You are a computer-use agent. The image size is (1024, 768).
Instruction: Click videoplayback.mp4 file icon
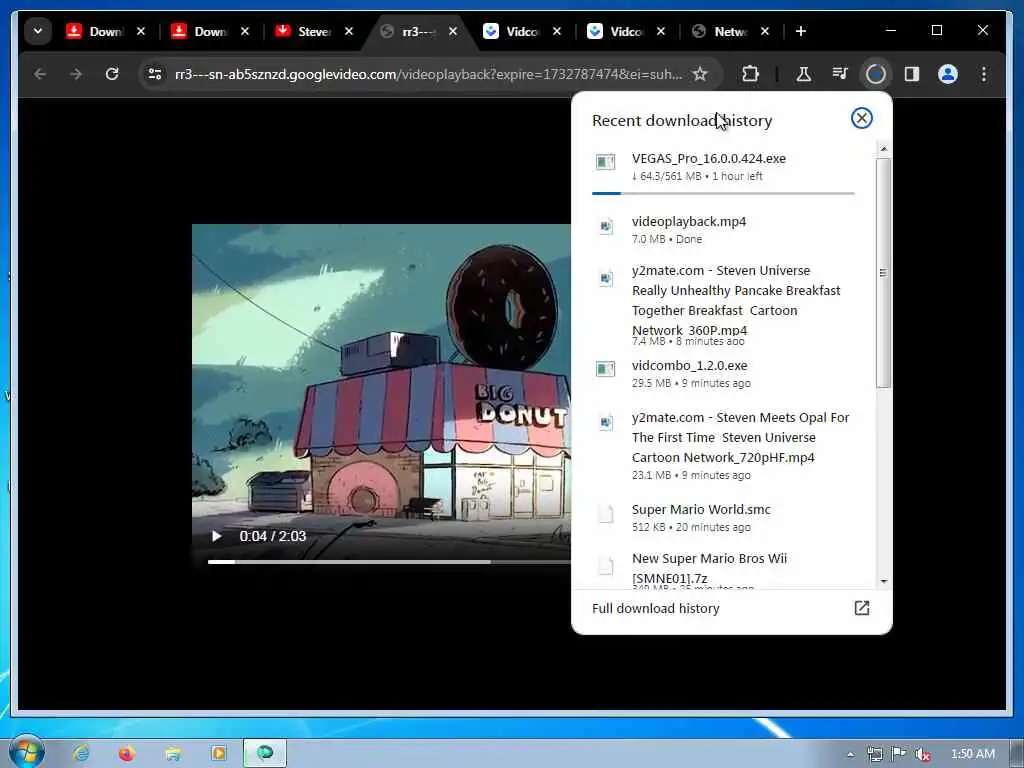(x=605, y=226)
